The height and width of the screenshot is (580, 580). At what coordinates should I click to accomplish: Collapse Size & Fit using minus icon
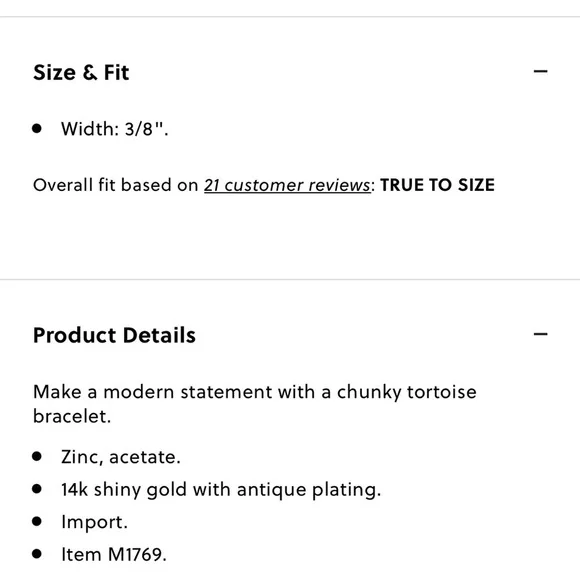click(x=540, y=71)
